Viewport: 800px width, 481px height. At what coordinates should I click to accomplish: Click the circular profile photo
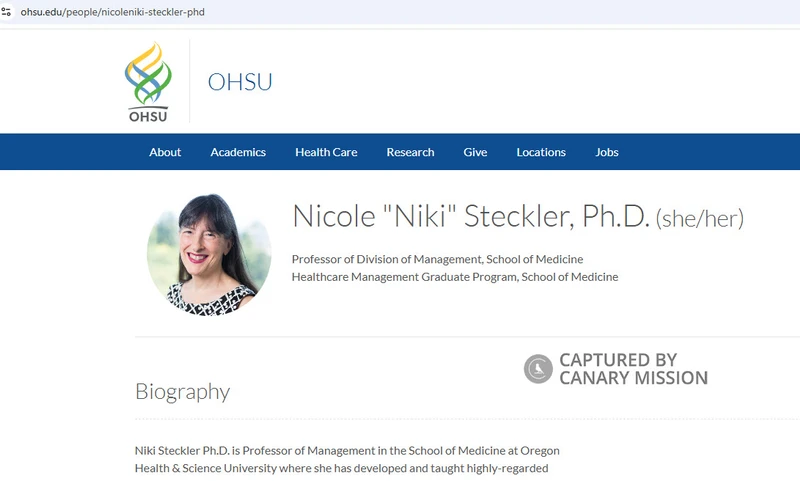tap(209, 254)
